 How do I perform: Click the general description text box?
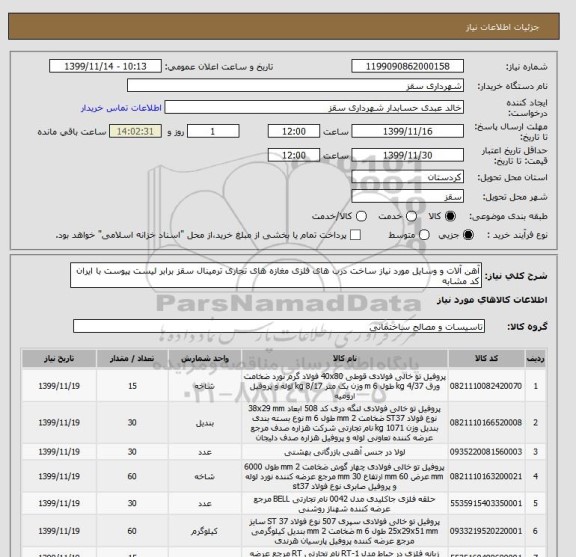[276, 275]
